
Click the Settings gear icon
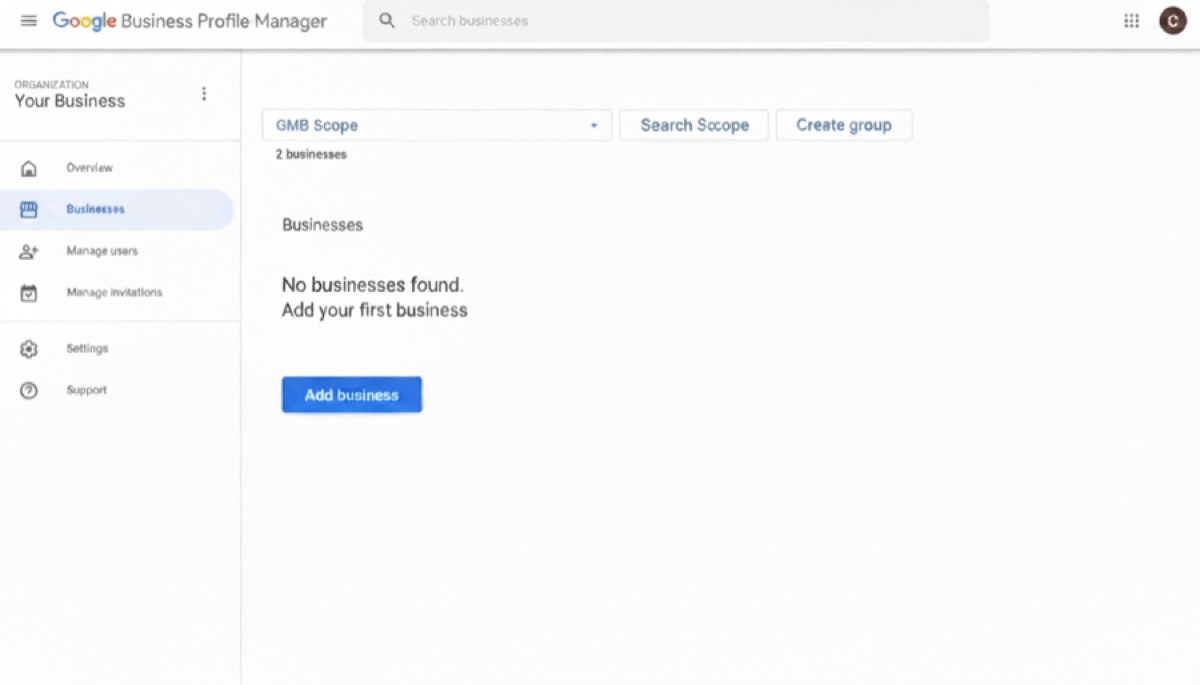[x=29, y=349]
